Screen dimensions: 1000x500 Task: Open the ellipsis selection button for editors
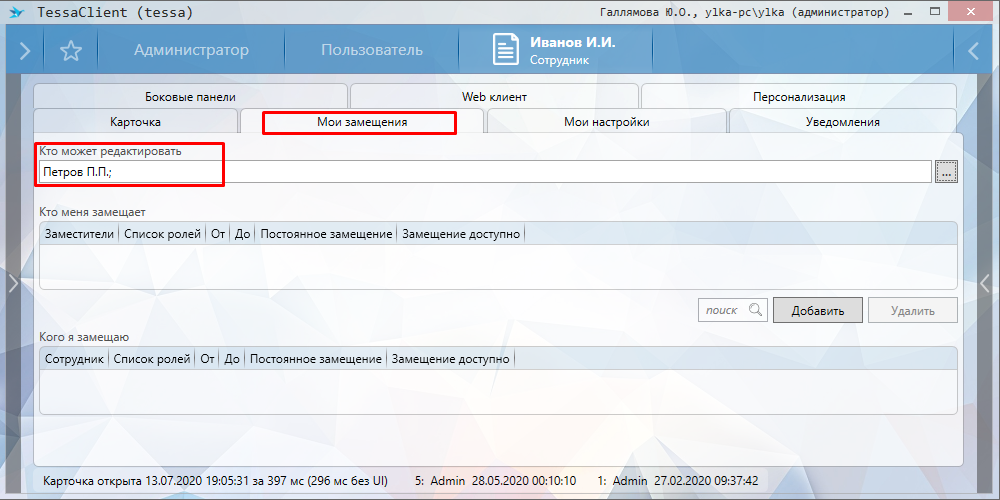point(946,172)
